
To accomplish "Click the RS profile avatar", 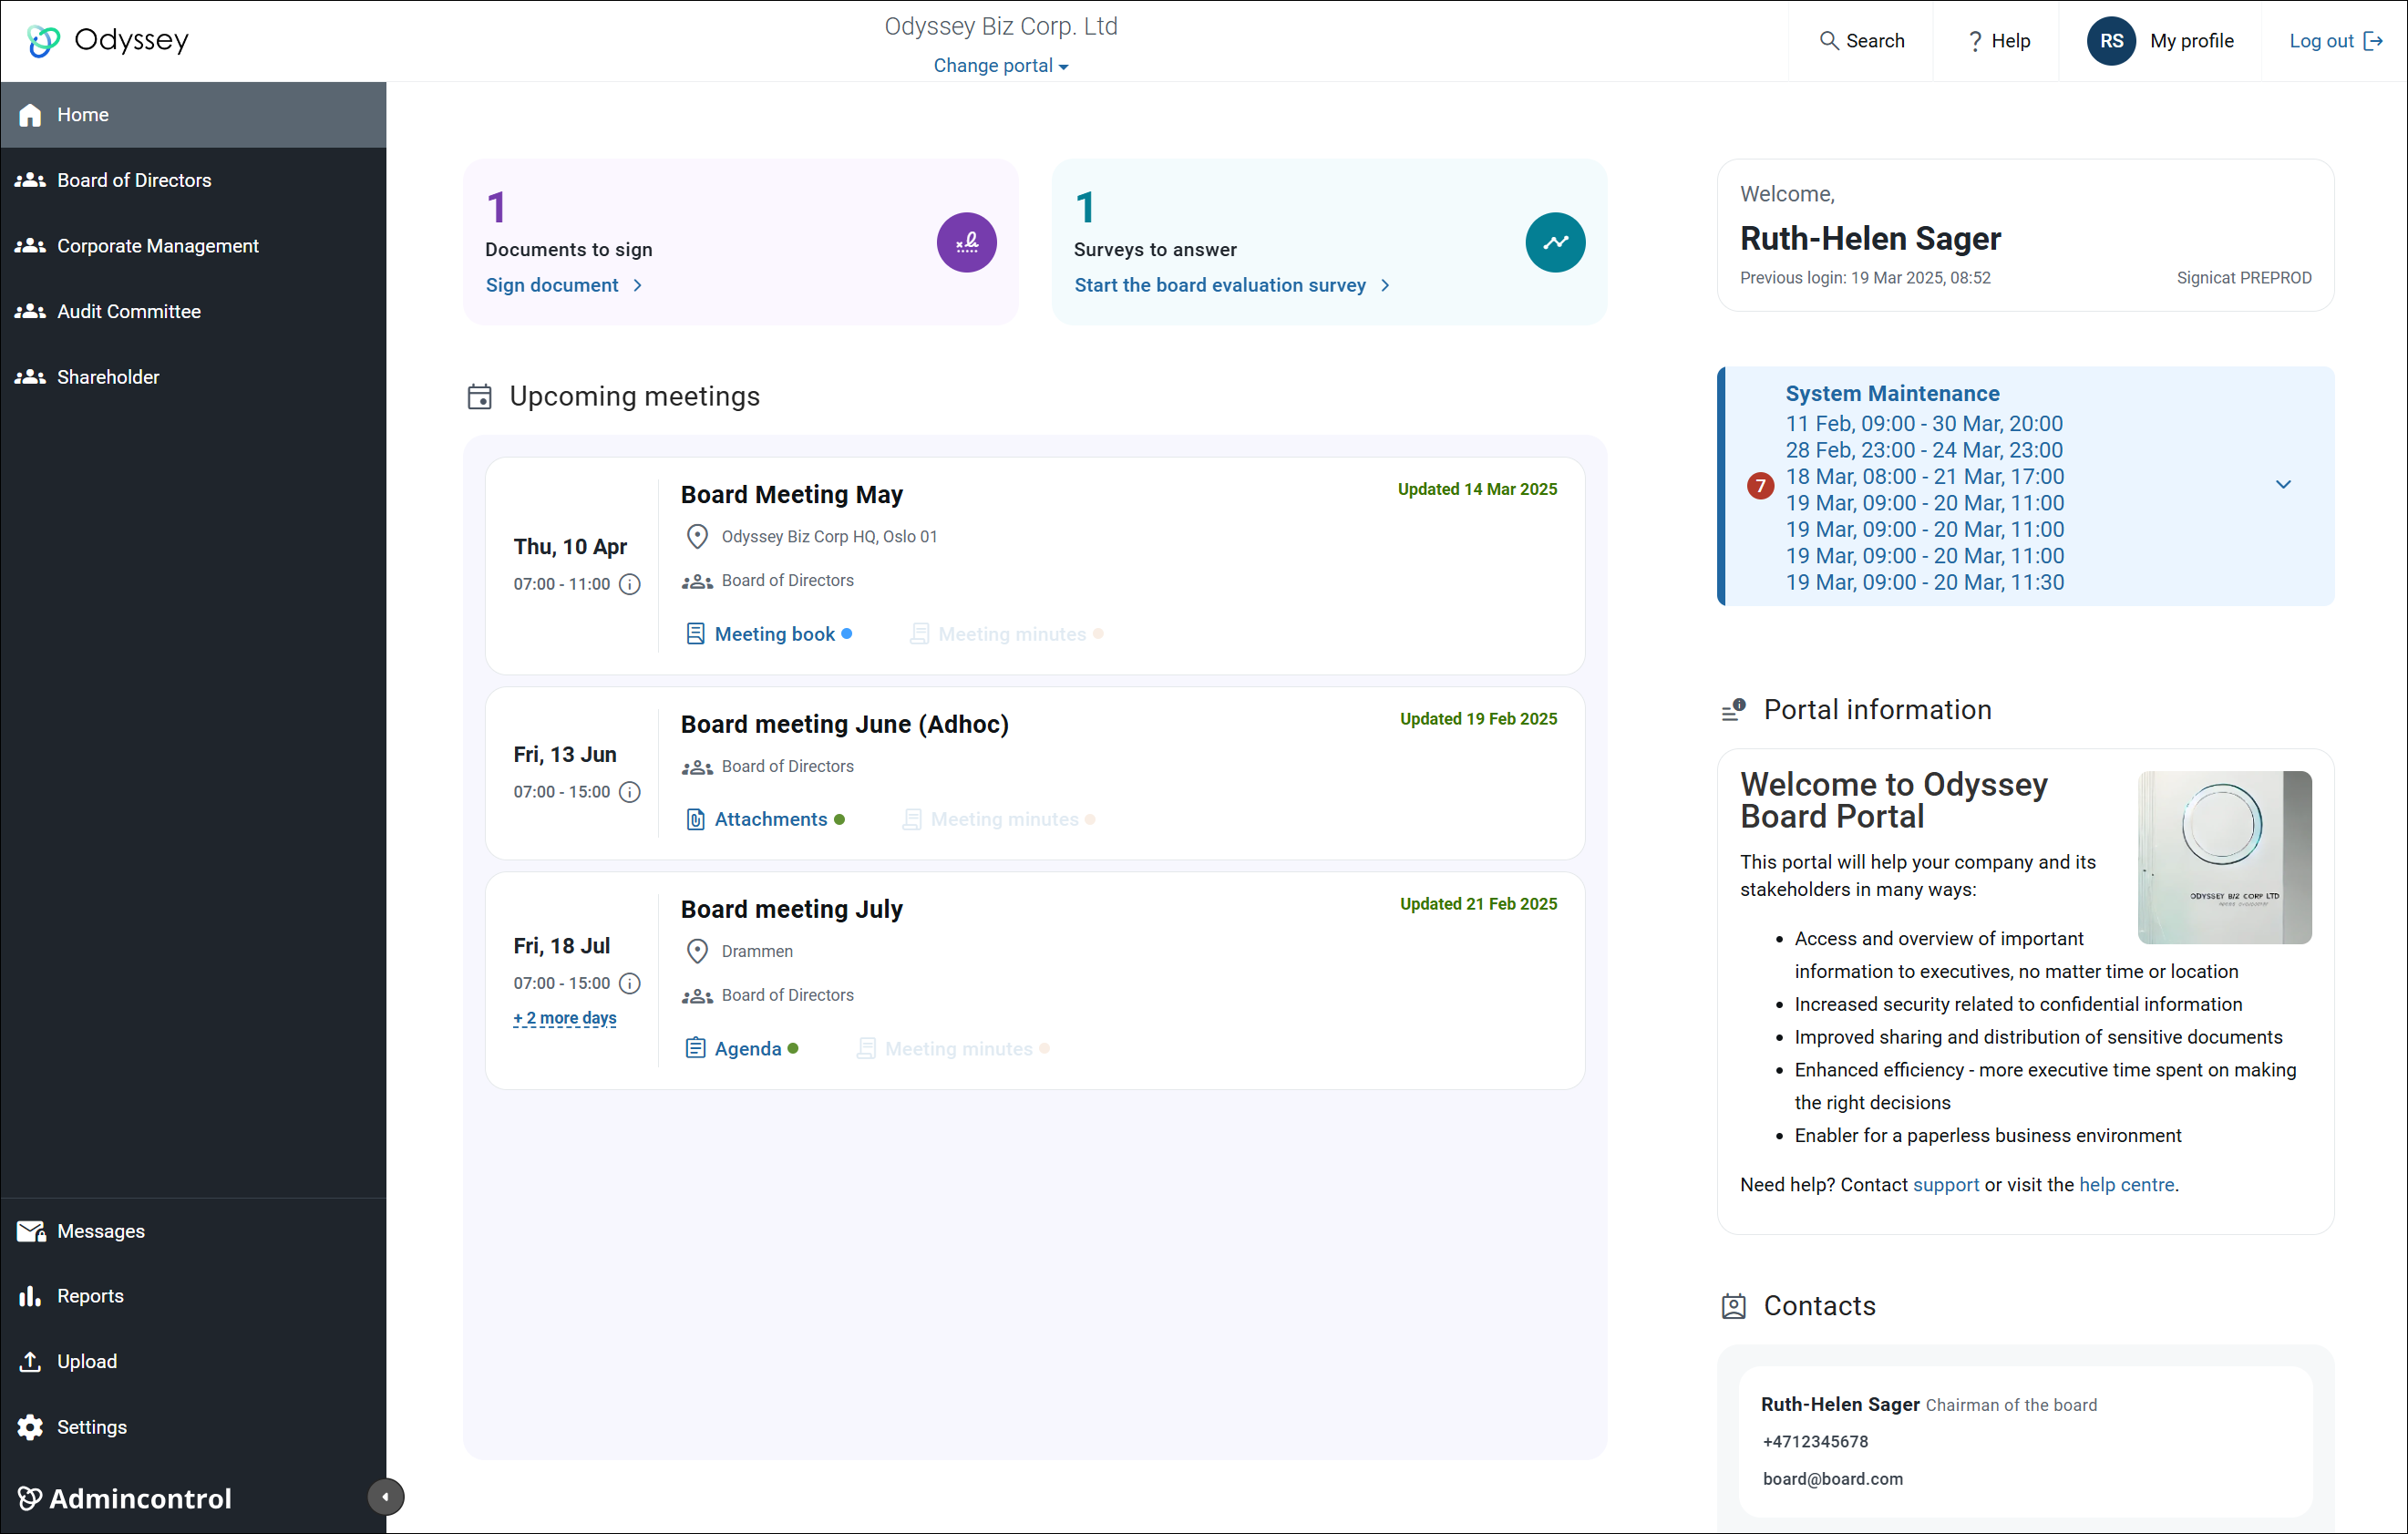I will [x=2111, y=41].
